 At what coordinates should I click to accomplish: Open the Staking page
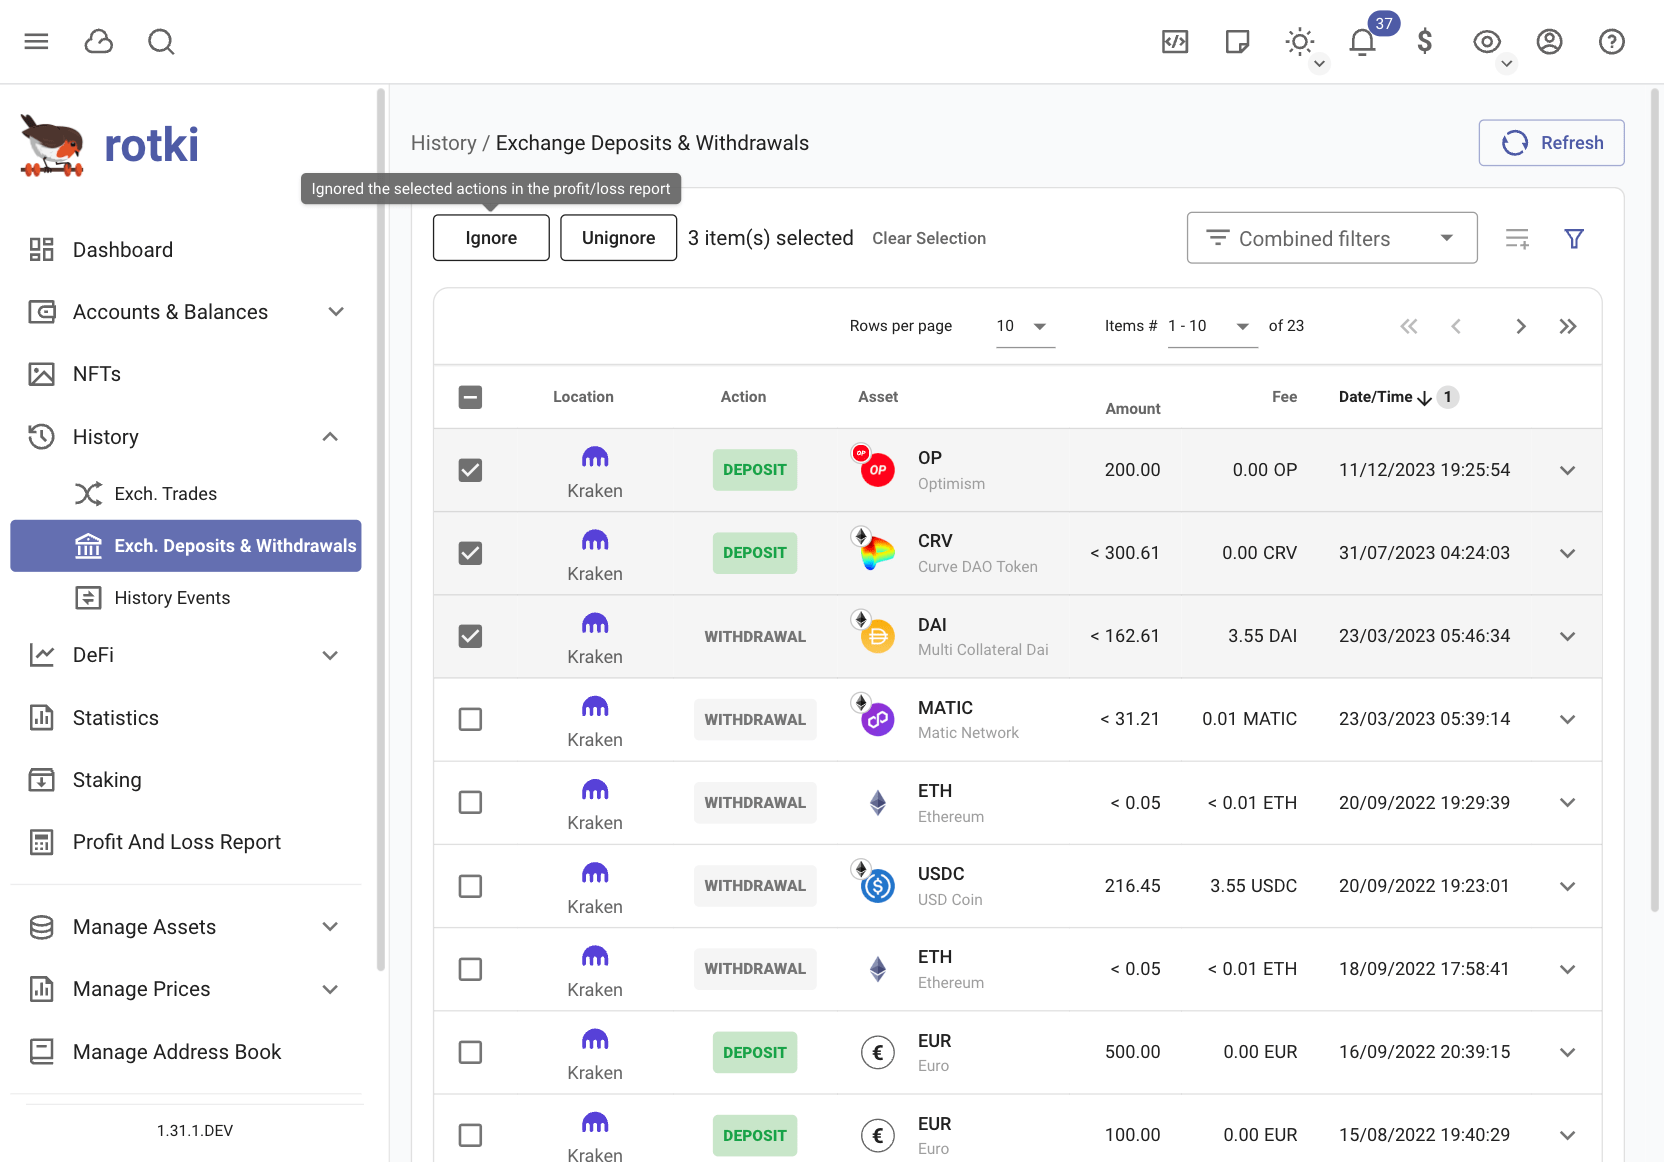[186, 780]
